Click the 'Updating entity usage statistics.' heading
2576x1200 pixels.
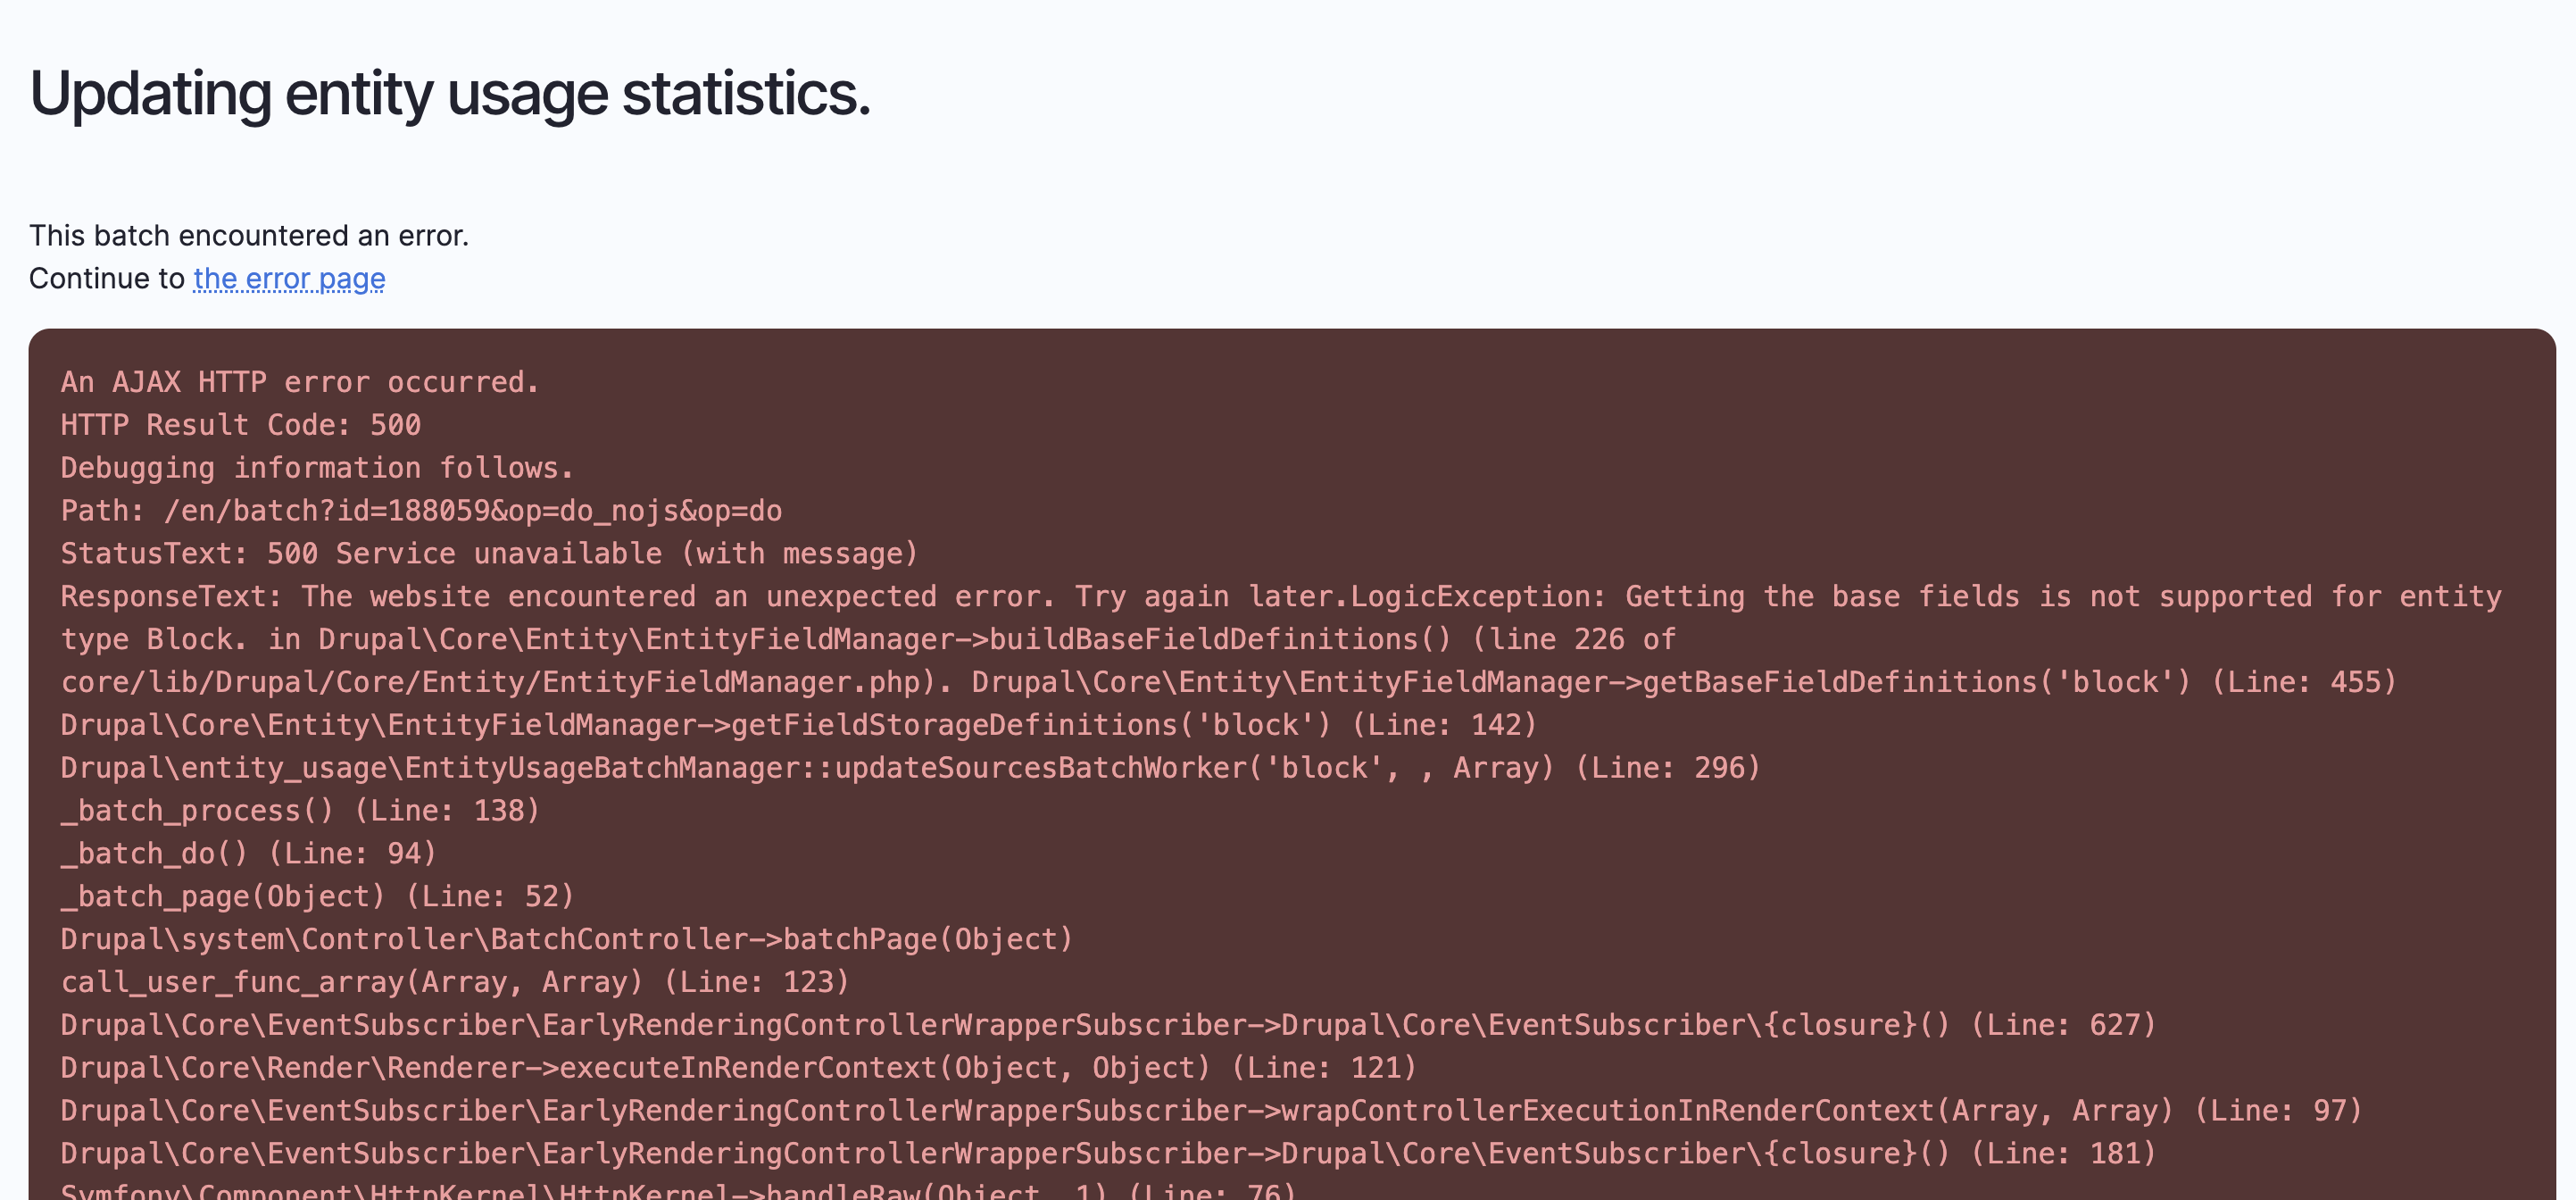(x=450, y=94)
